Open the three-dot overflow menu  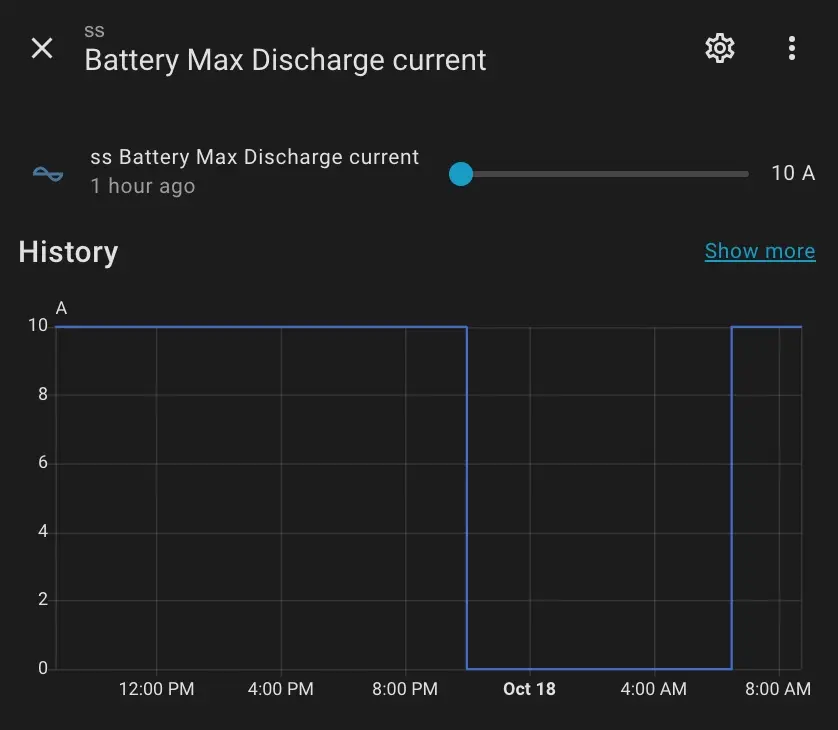click(792, 48)
